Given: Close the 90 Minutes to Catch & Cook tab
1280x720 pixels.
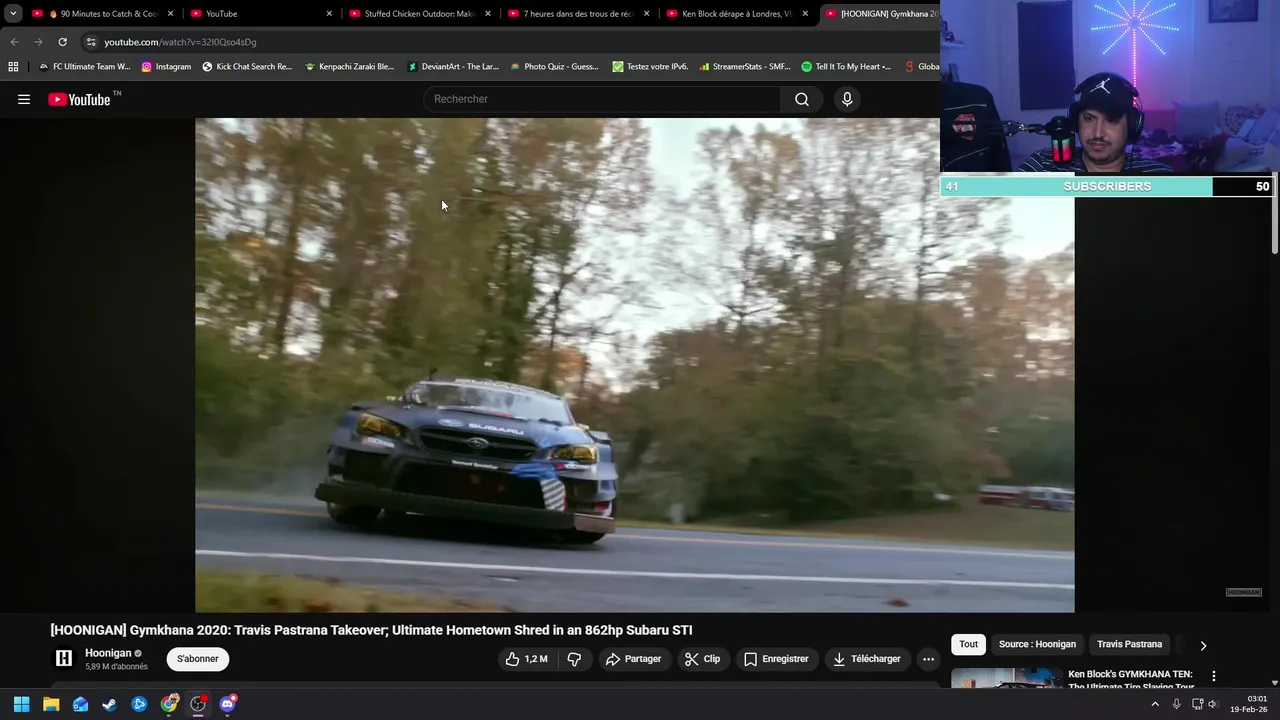Looking at the screenshot, I should pyautogui.click(x=170, y=14).
